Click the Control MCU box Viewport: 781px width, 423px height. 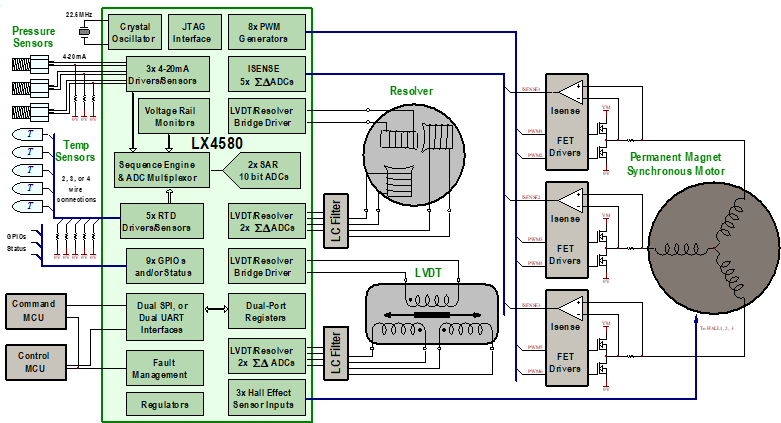coord(35,360)
